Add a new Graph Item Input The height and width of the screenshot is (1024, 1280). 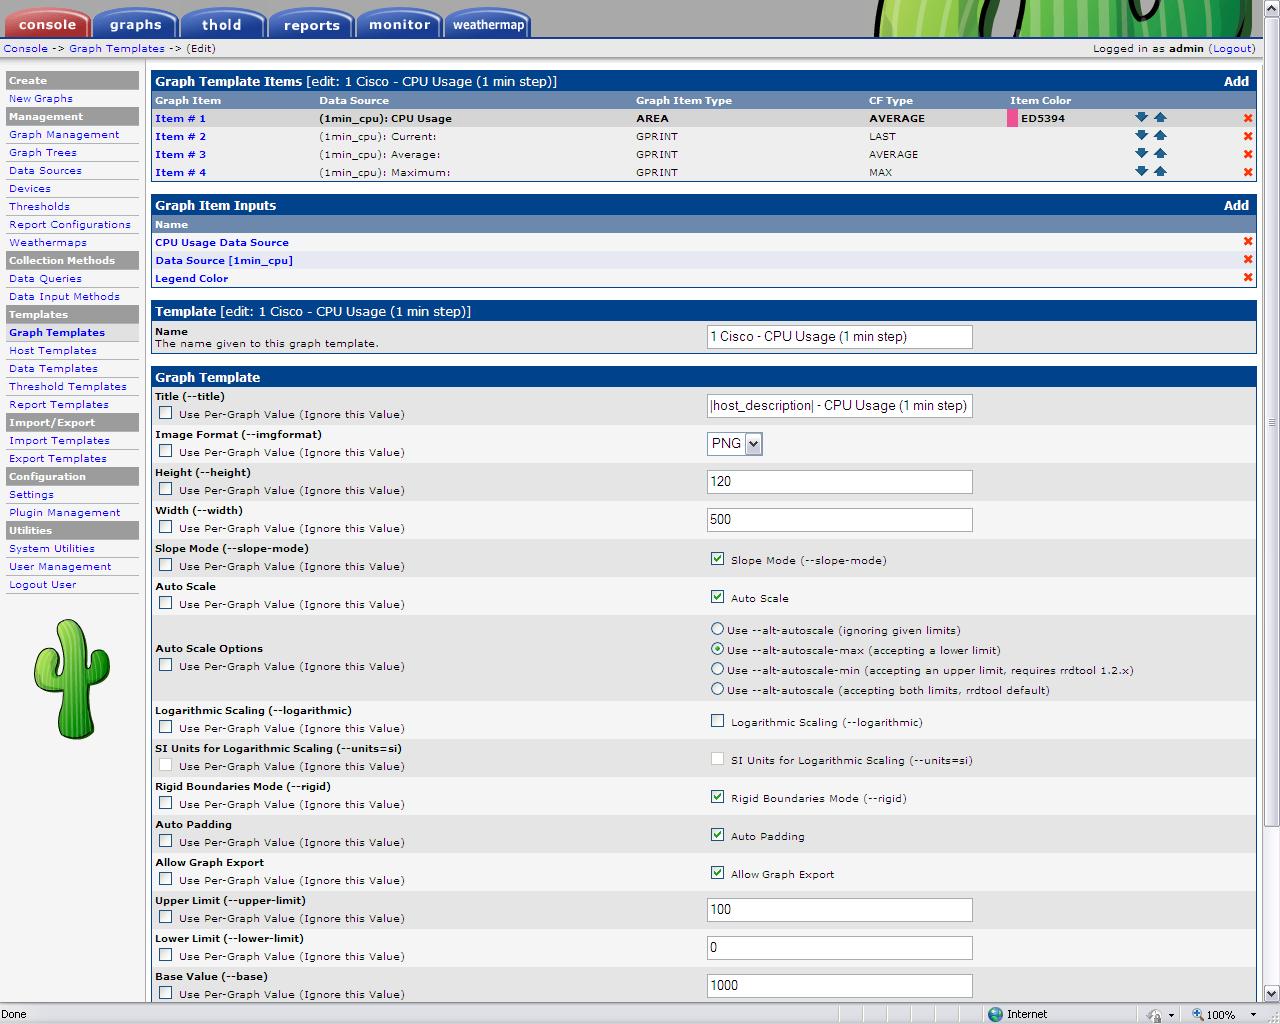point(1236,205)
